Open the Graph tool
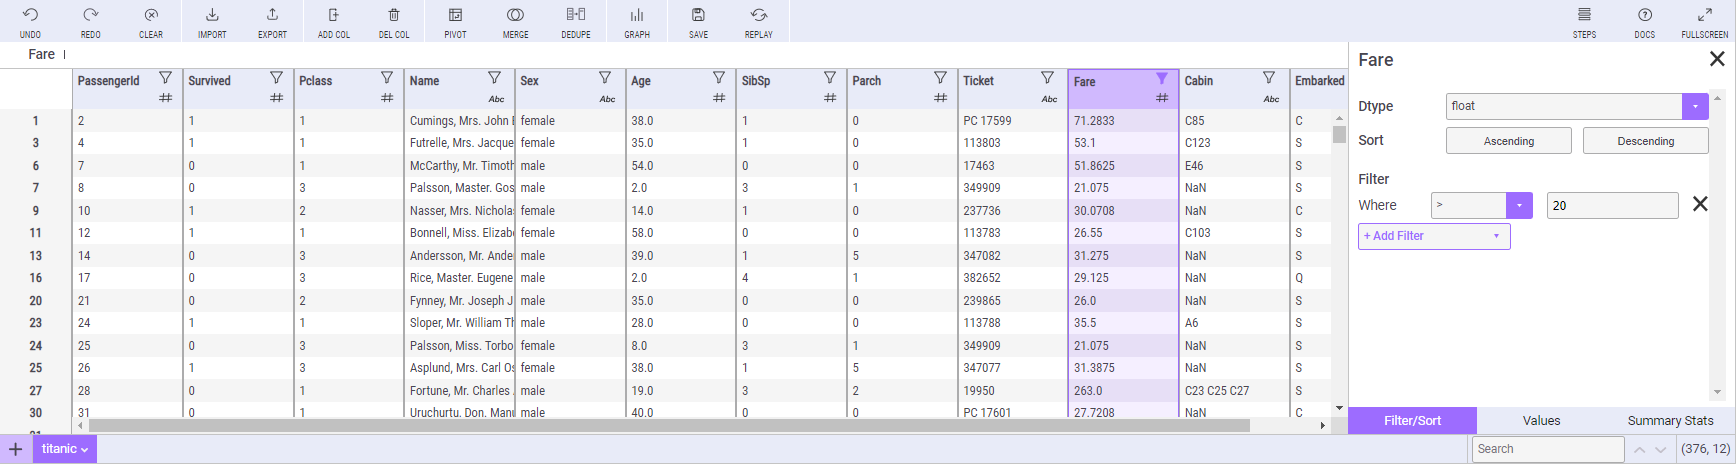The image size is (1736, 464). point(637,21)
